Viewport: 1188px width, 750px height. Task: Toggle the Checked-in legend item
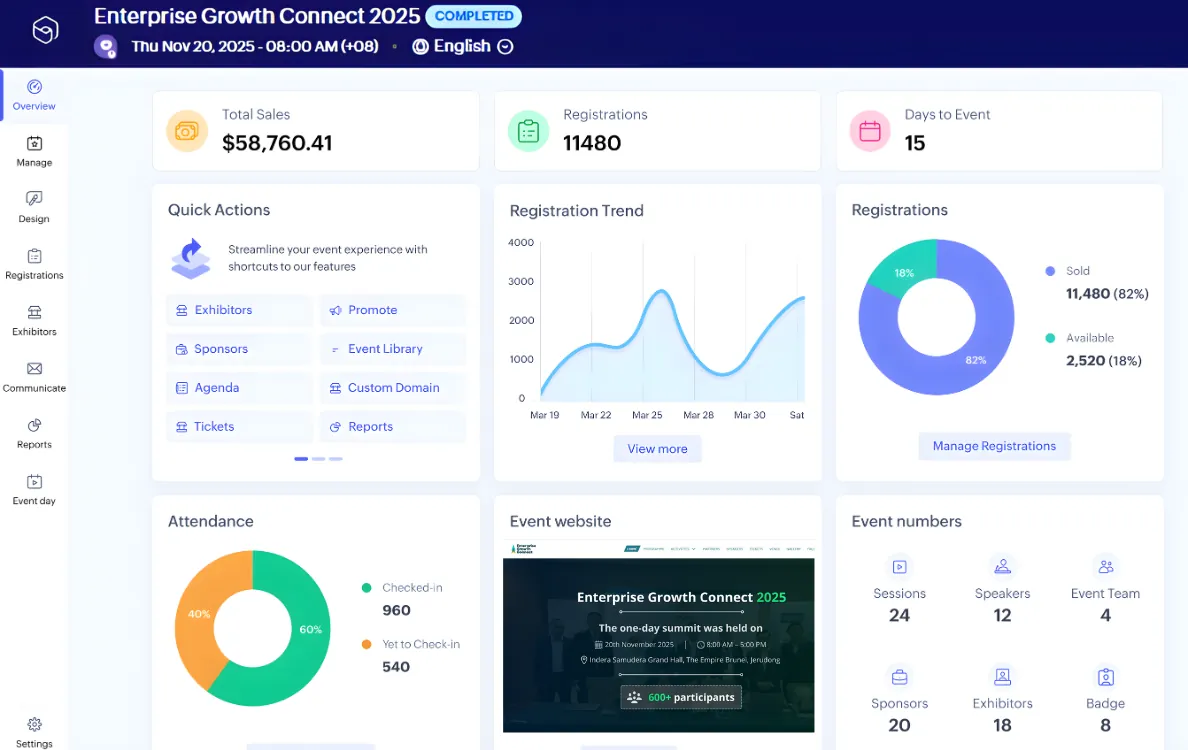(x=411, y=588)
